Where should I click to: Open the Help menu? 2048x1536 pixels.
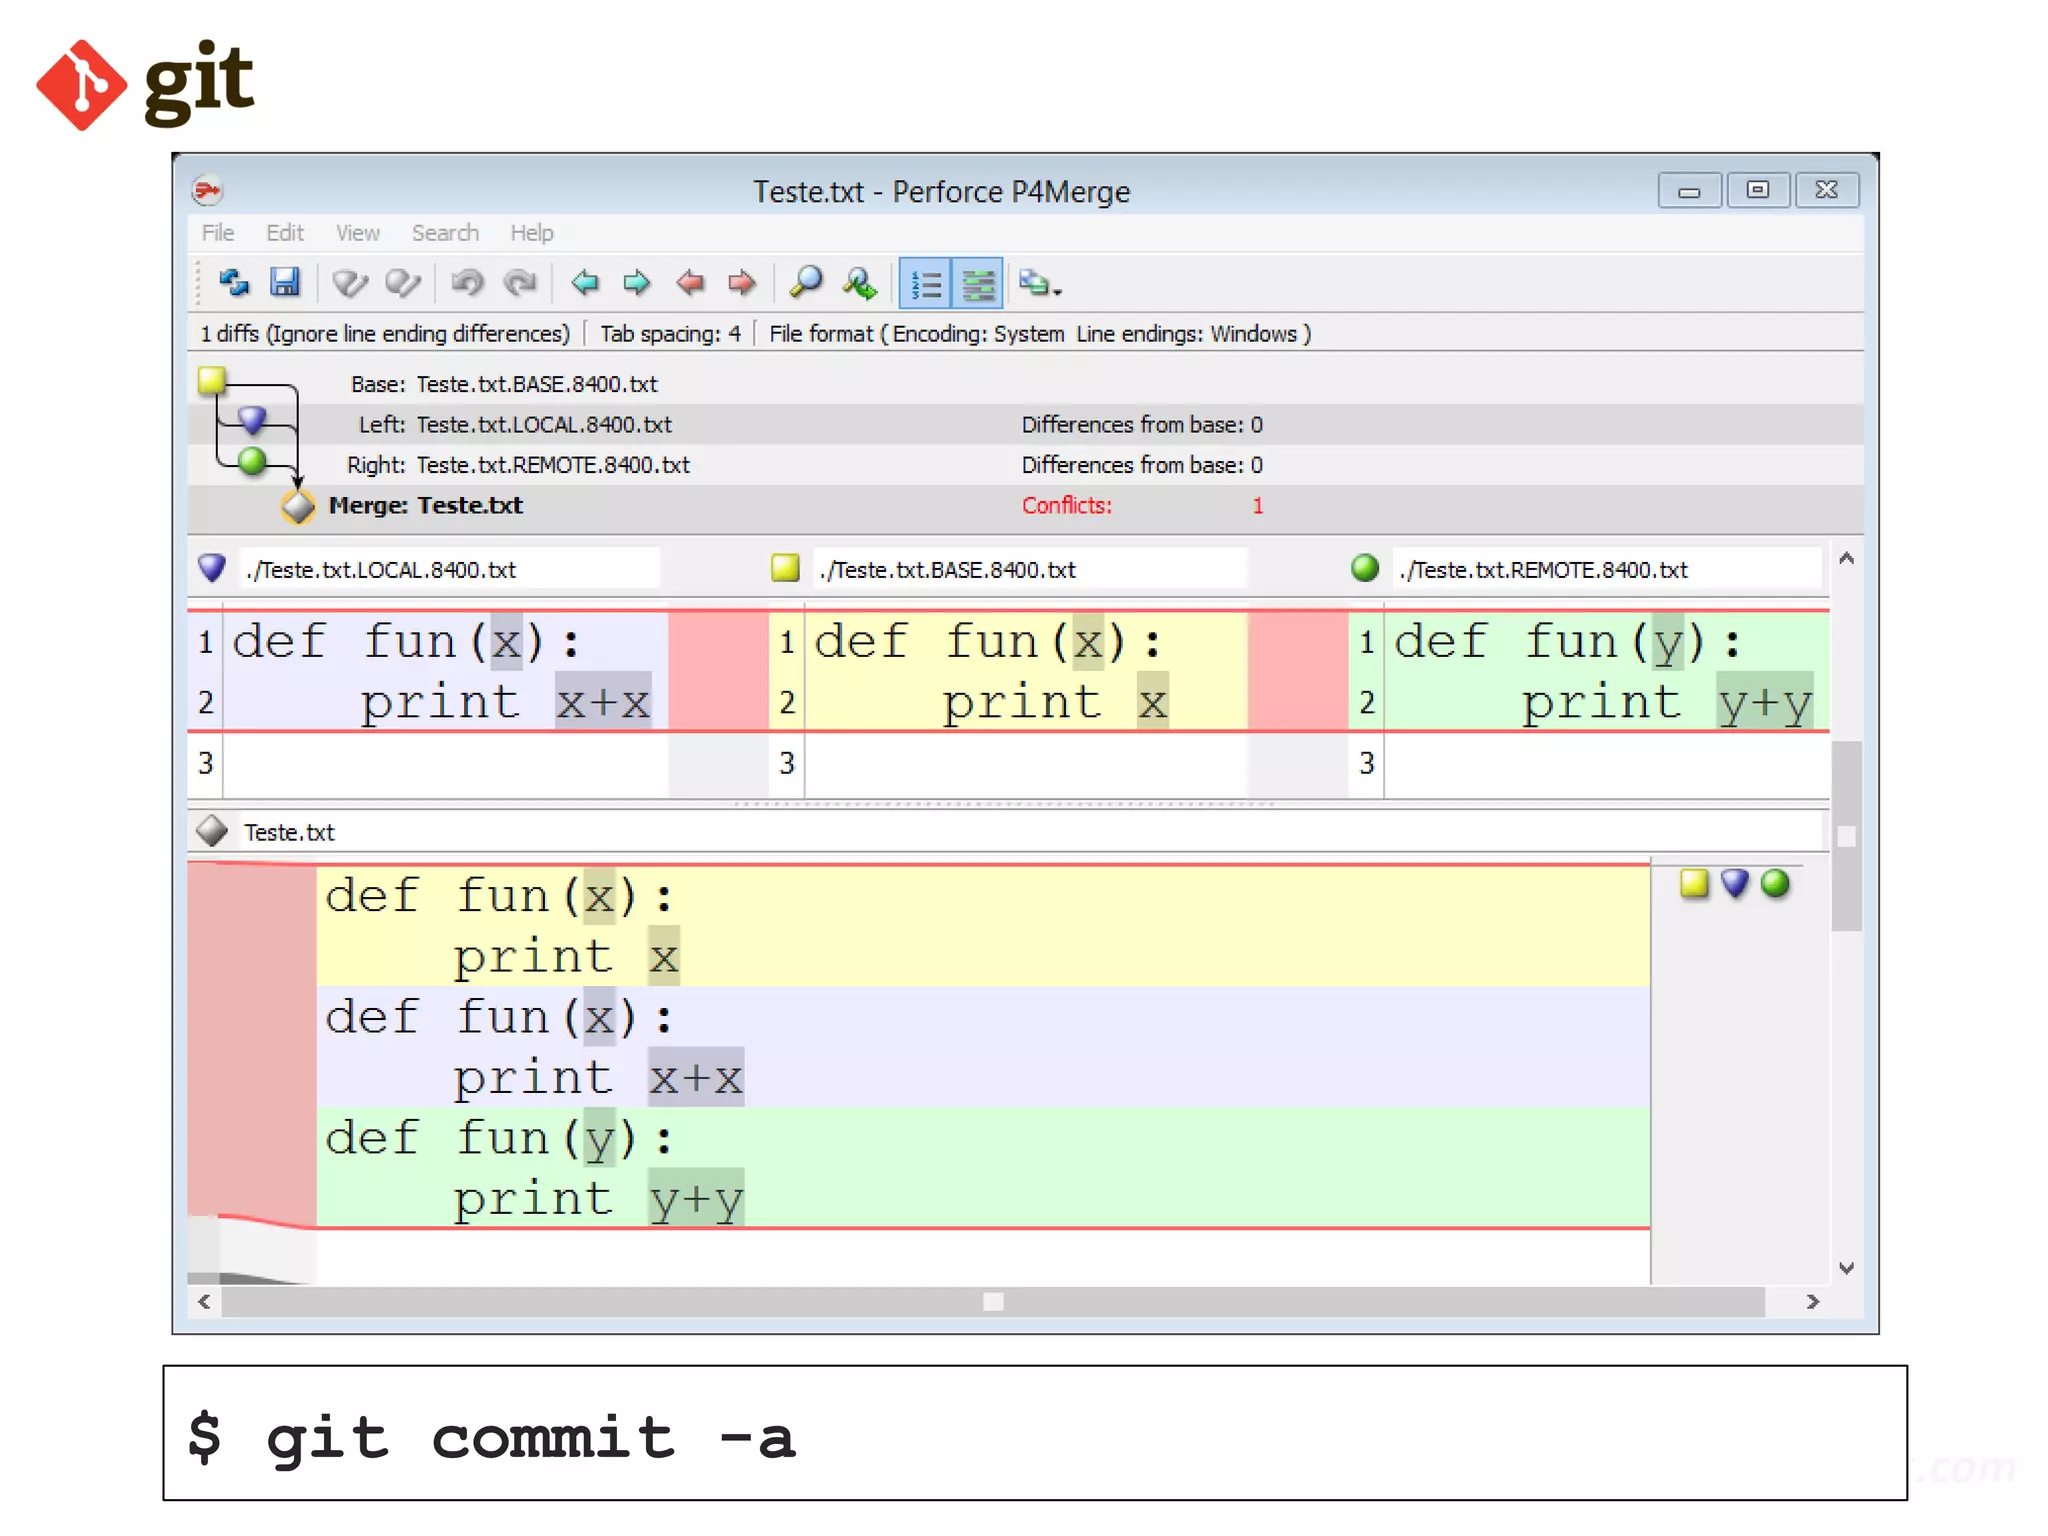(x=532, y=233)
